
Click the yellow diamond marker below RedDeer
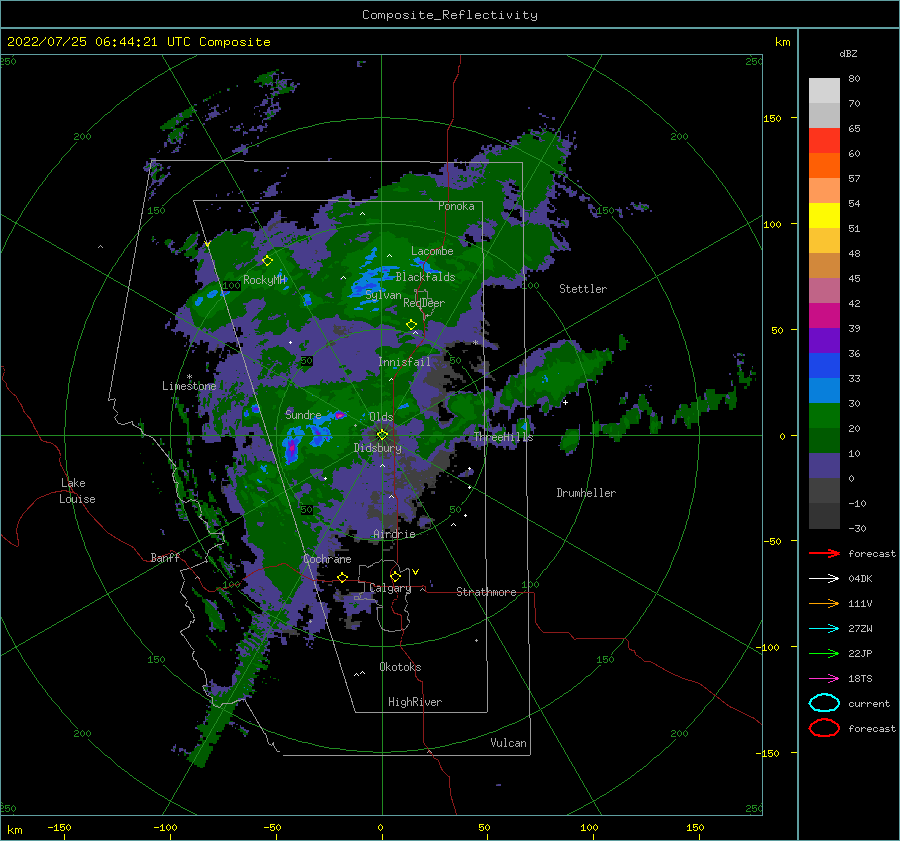click(411, 325)
